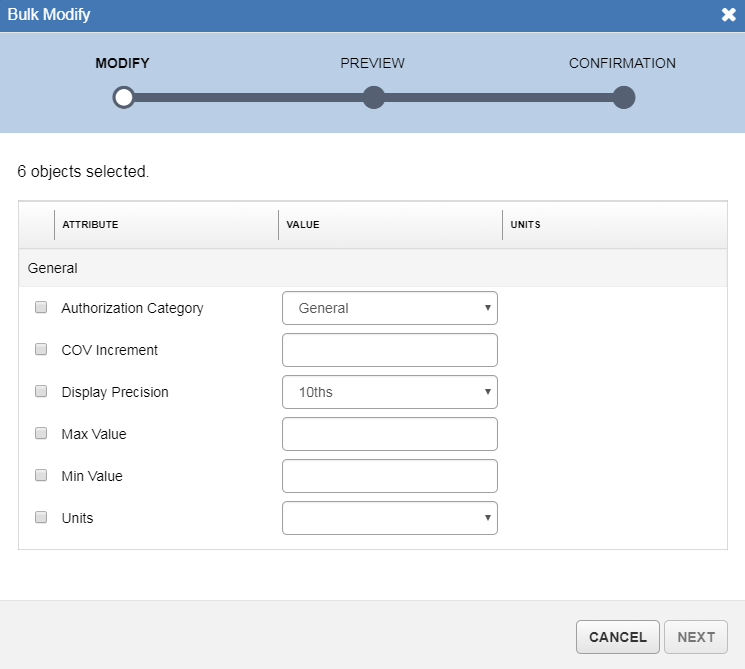Open the Units value dropdown

[x=389, y=518]
